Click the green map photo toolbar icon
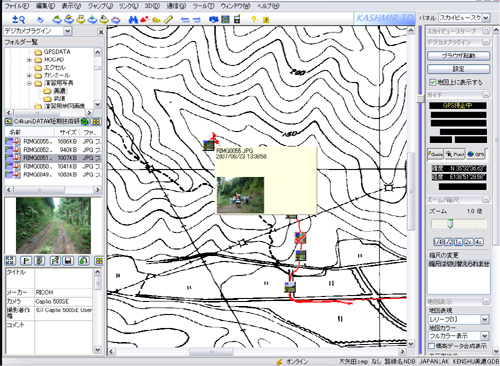This screenshot has width=500, height=366. pos(226,20)
